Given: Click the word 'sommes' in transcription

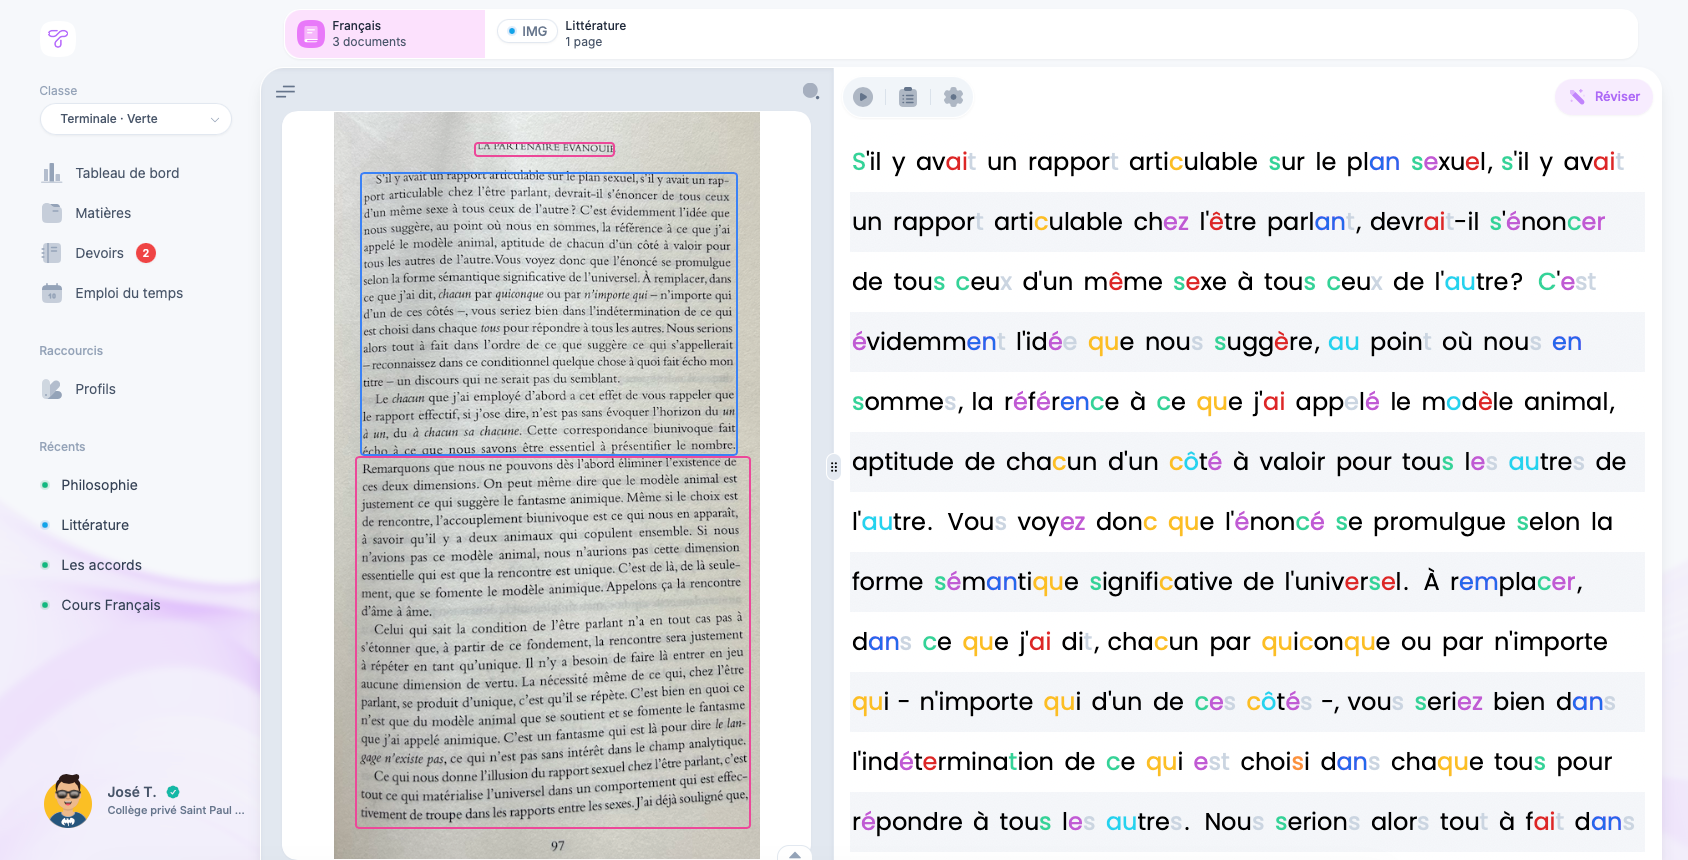Looking at the screenshot, I should click(905, 402).
